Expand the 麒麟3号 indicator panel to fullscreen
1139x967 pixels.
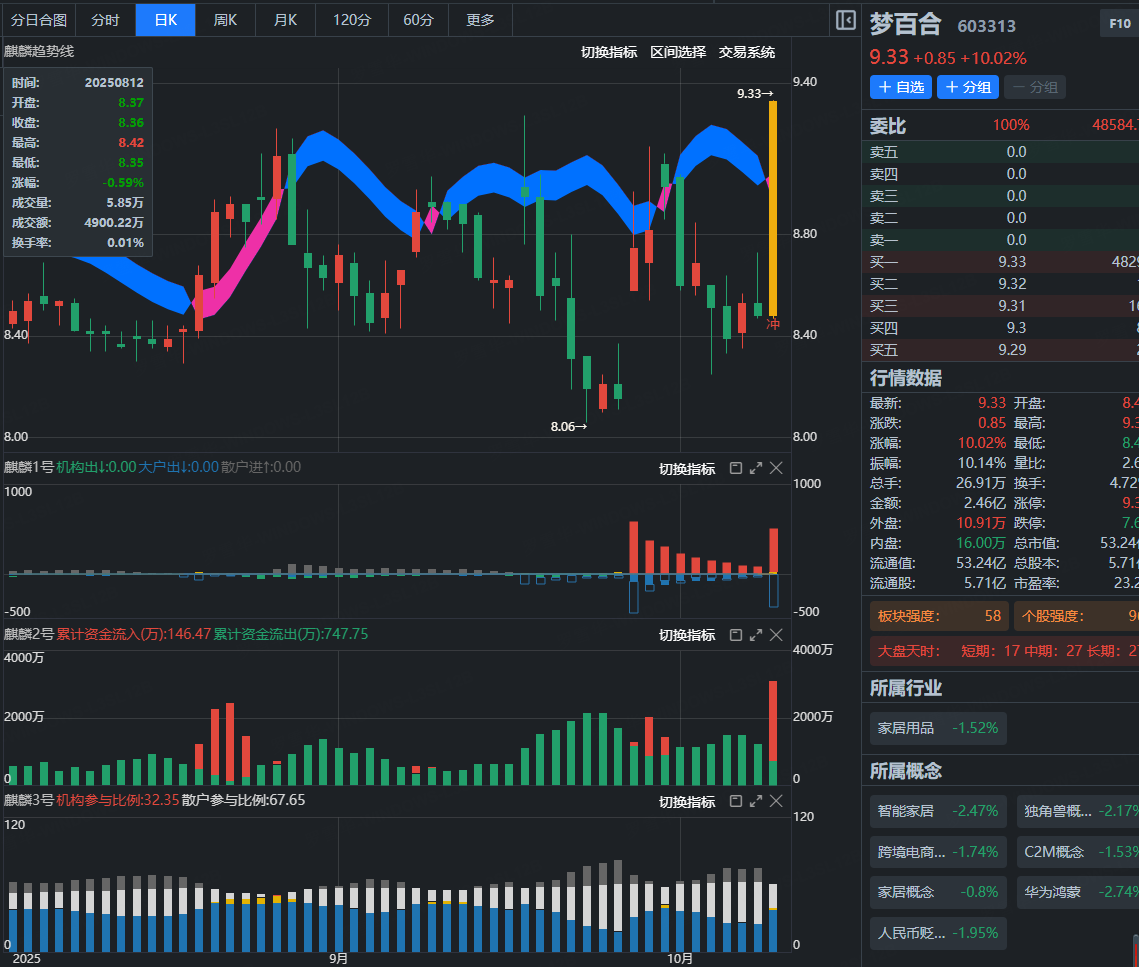(x=756, y=801)
